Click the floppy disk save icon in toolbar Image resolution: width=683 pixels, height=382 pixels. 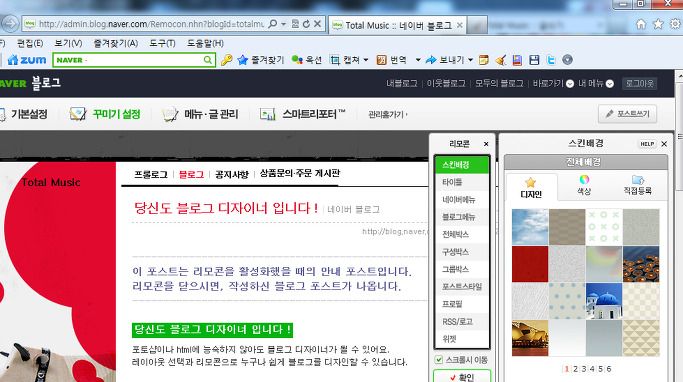[534, 60]
